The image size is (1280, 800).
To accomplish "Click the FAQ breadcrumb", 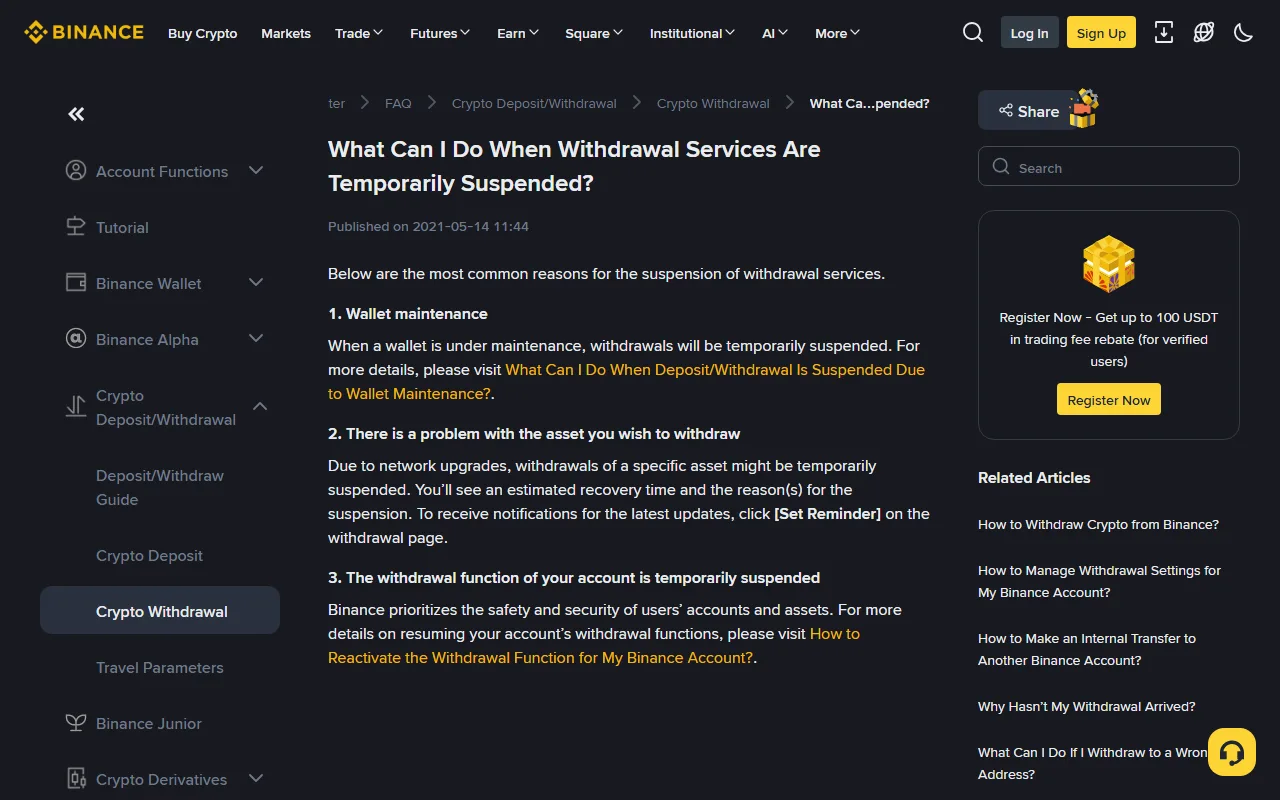I will coord(398,103).
